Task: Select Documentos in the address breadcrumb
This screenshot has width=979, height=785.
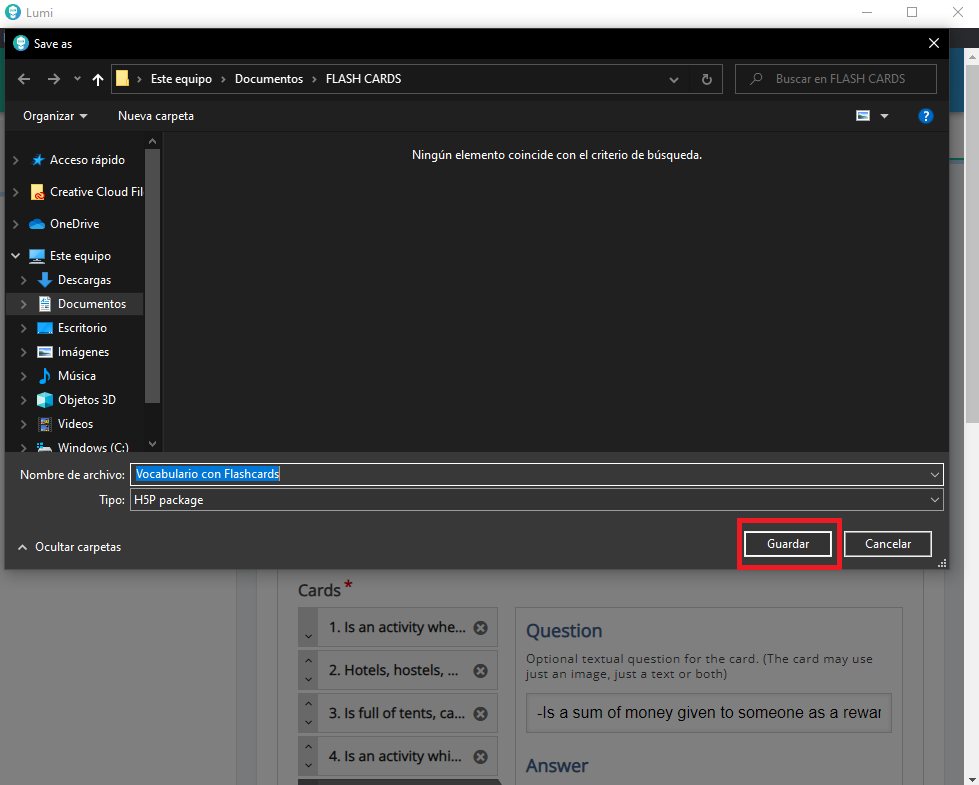Action: pos(268,79)
